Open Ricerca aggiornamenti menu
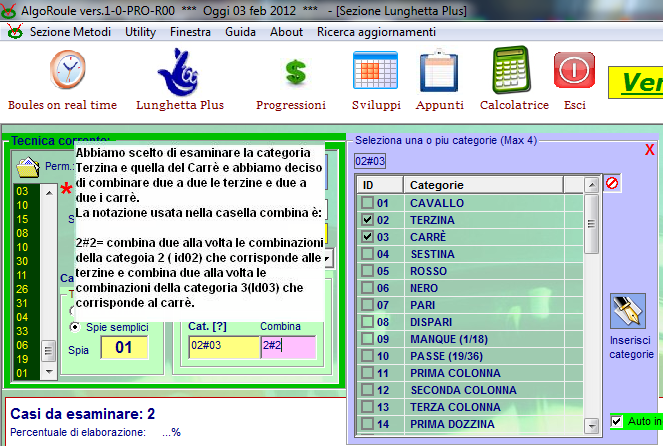Screen dimensions: 663x446 [376, 32]
